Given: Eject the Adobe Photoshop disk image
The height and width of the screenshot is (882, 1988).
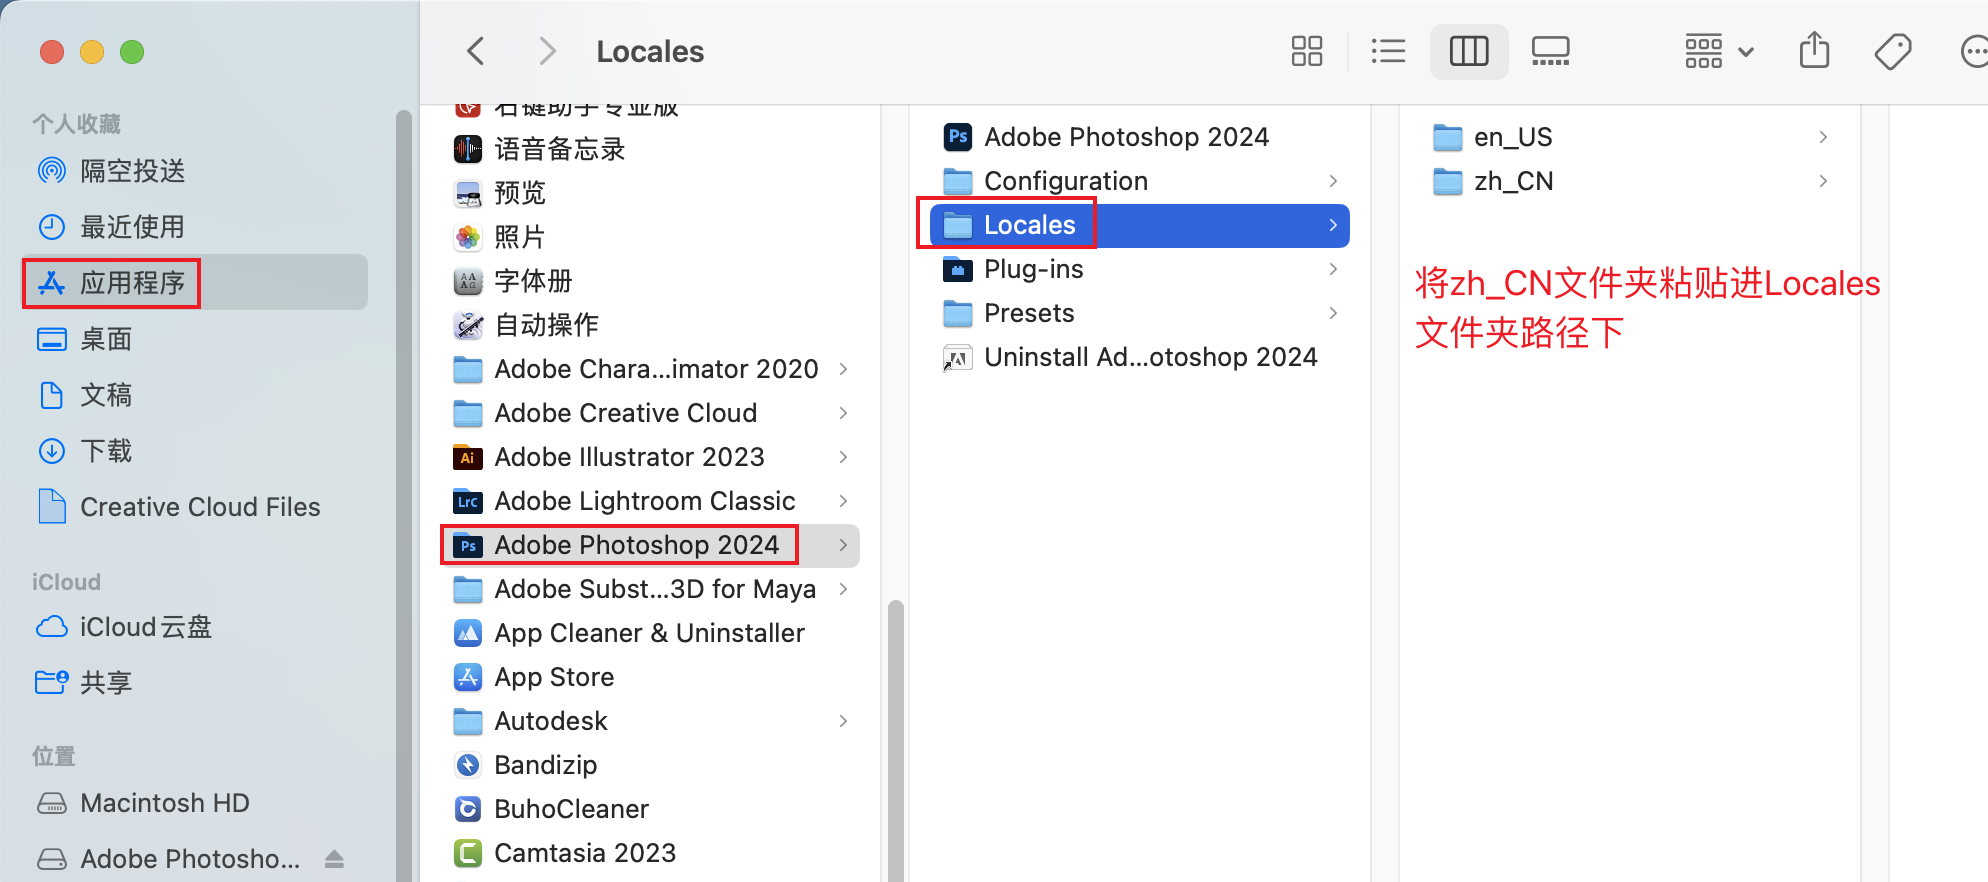Looking at the screenshot, I should click(335, 859).
